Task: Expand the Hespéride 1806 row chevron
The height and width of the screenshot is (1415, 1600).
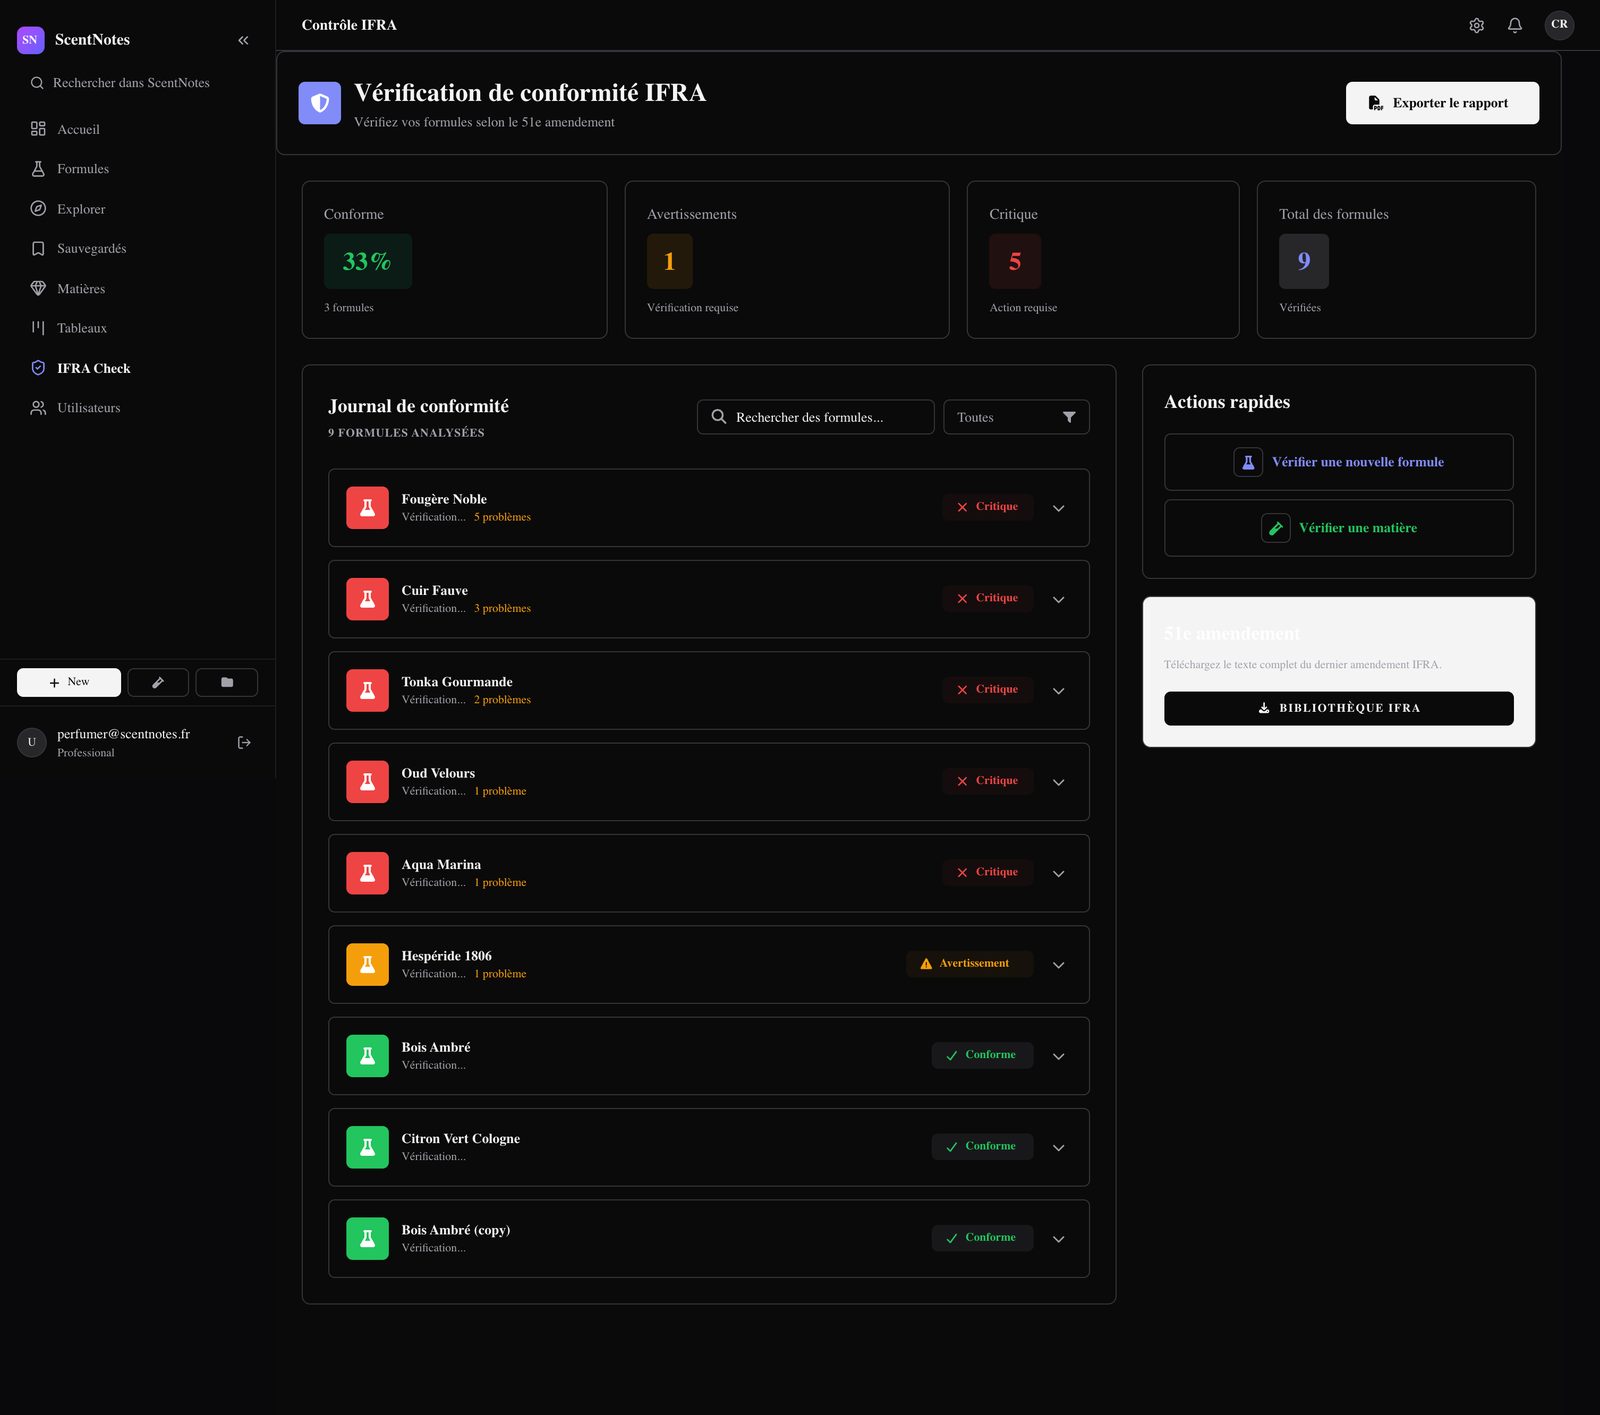Action: click(1058, 965)
